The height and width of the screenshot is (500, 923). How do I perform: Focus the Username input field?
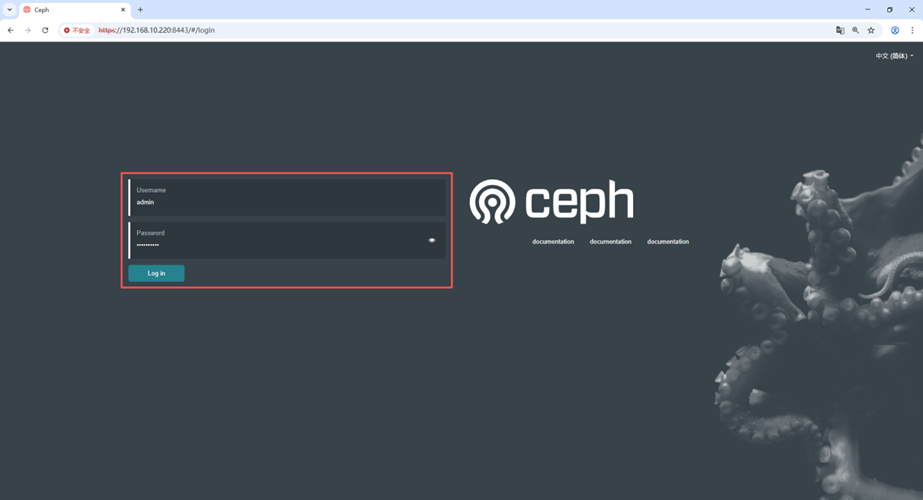(x=287, y=197)
